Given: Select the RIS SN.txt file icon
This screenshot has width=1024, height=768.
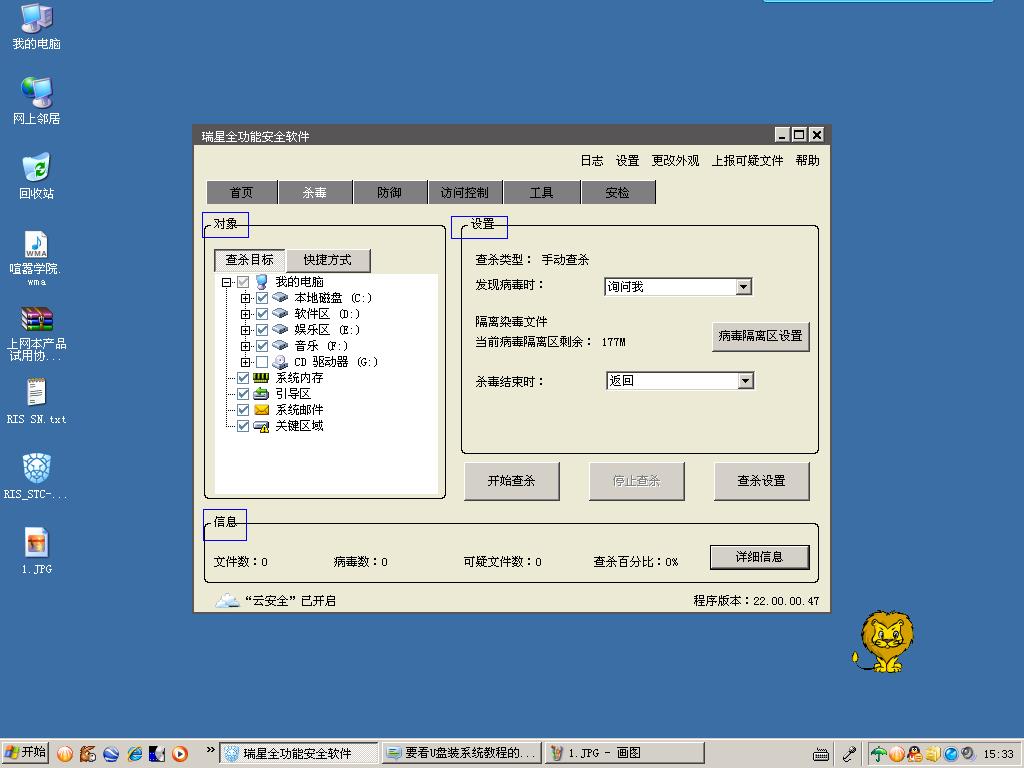Looking at the screenshot, I should coord(37,401).
